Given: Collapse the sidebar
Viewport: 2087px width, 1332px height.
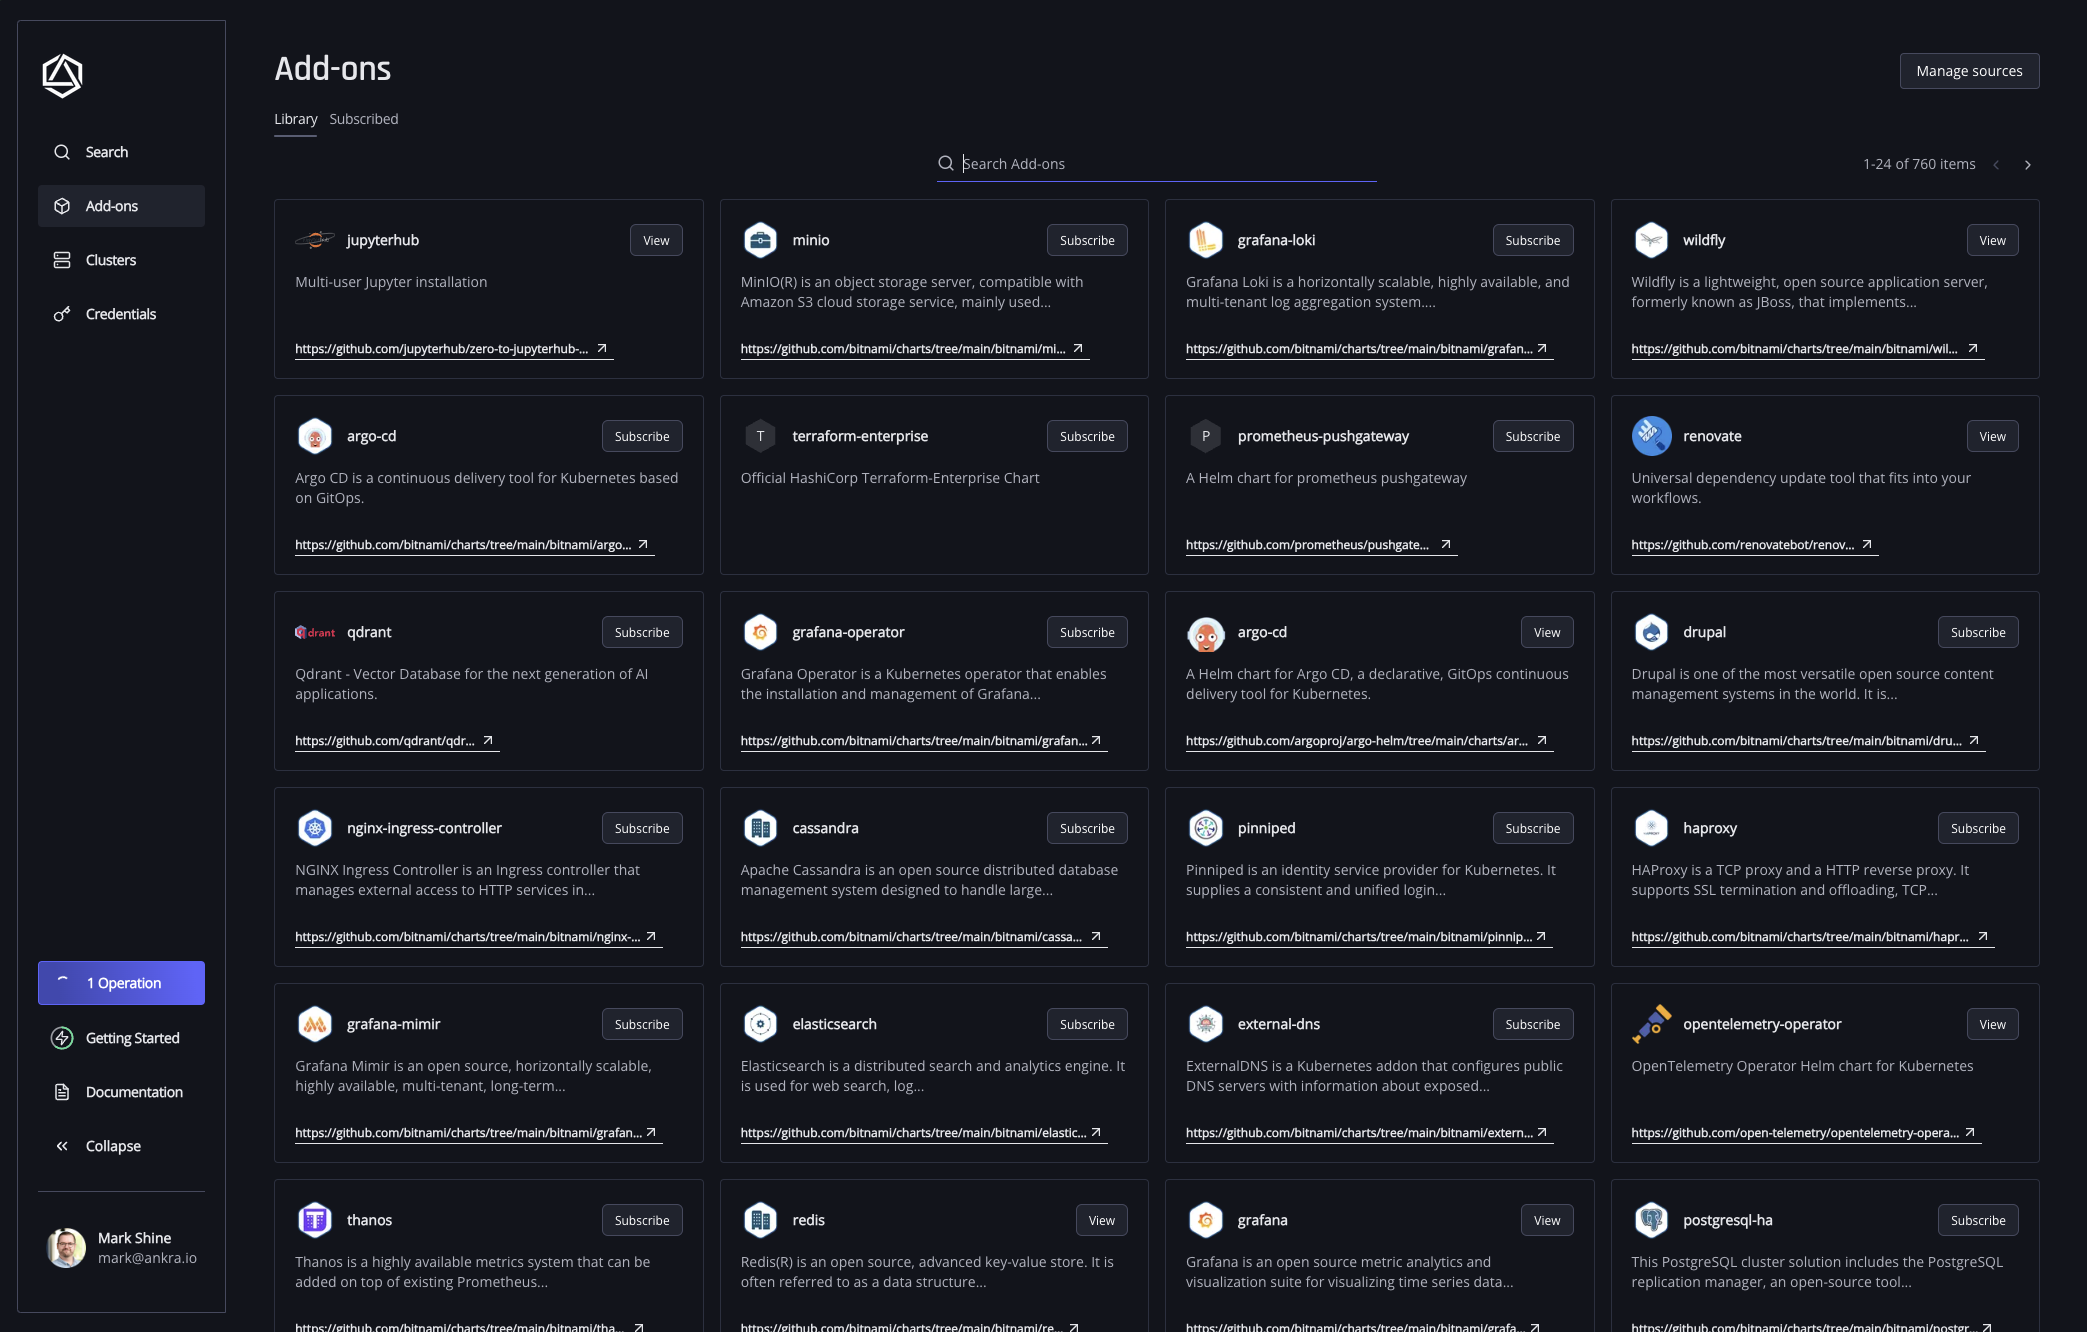Looking at the screenshot, I should (x=121, y=1146).
